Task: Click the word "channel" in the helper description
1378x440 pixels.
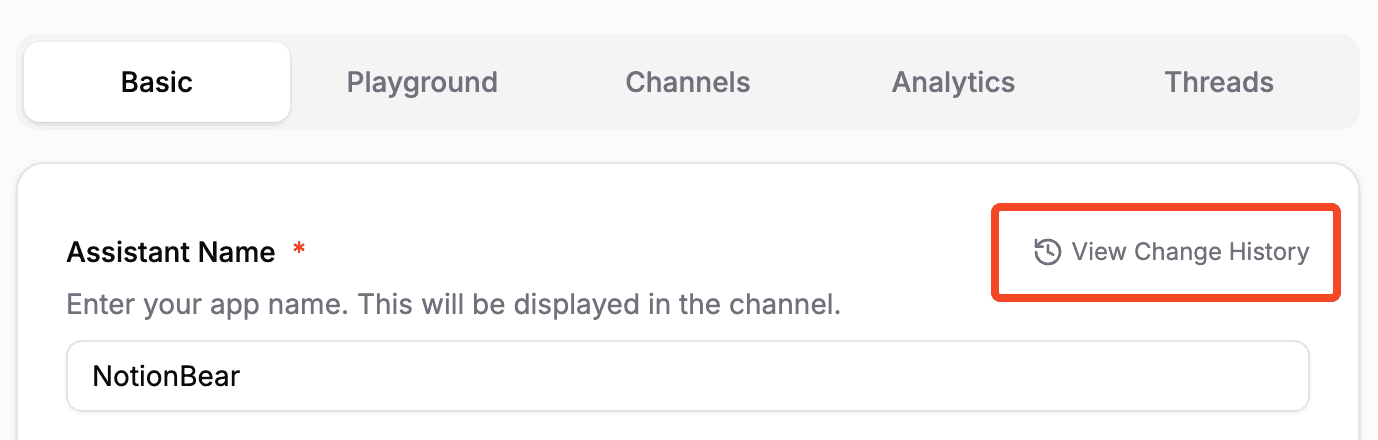Action: 792,304
